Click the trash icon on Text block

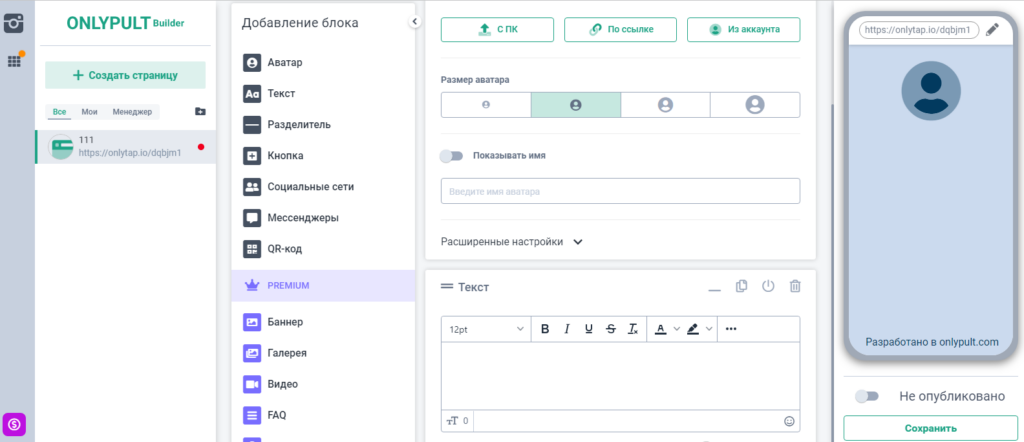795,286
